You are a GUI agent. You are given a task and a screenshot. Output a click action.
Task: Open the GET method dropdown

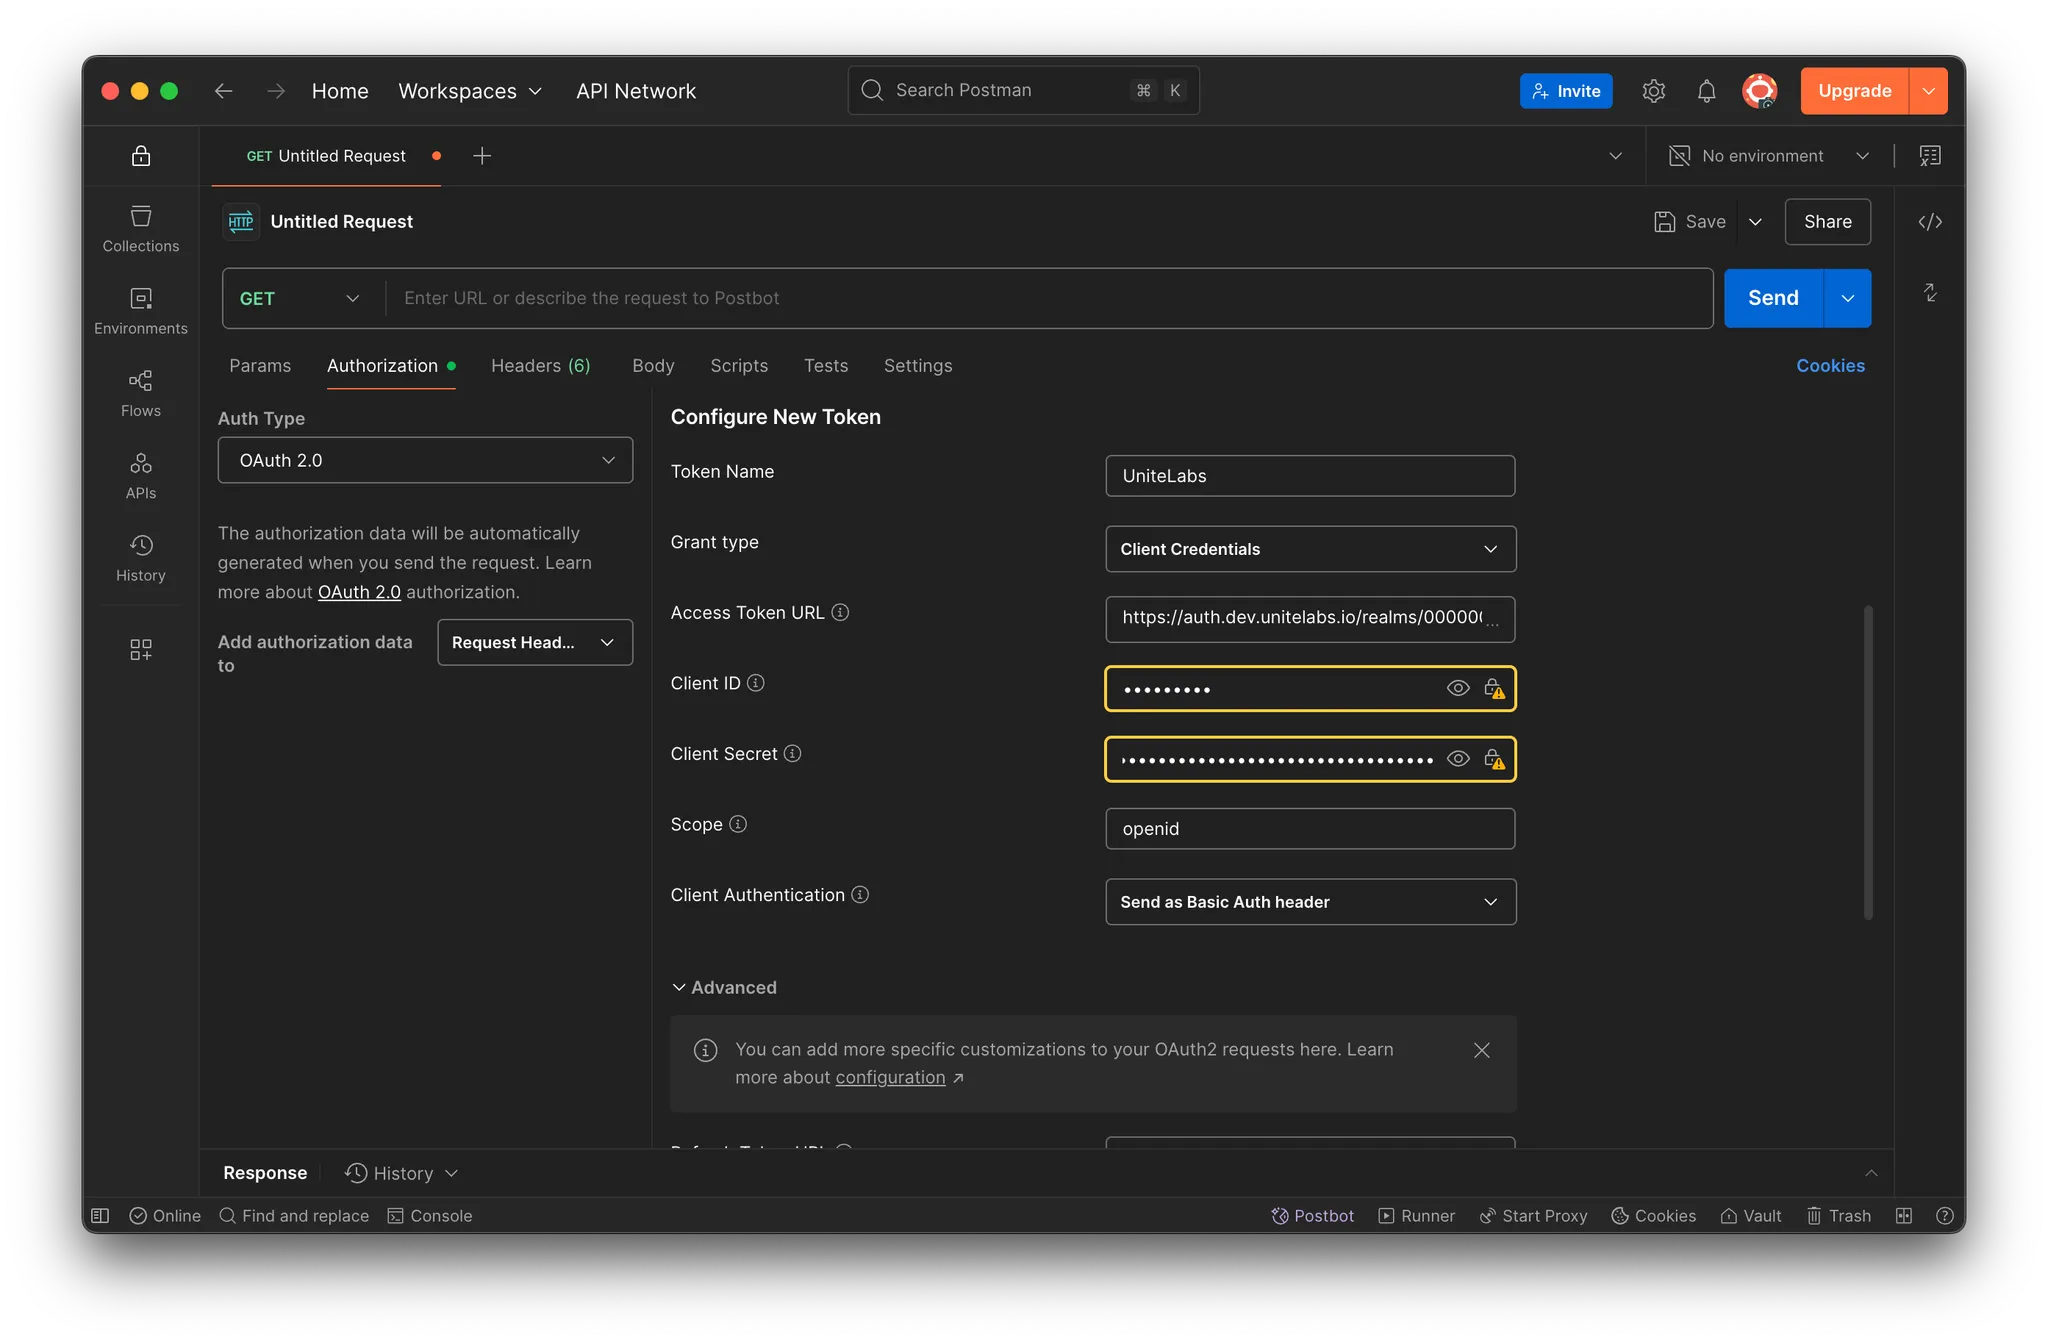point(300,298)
